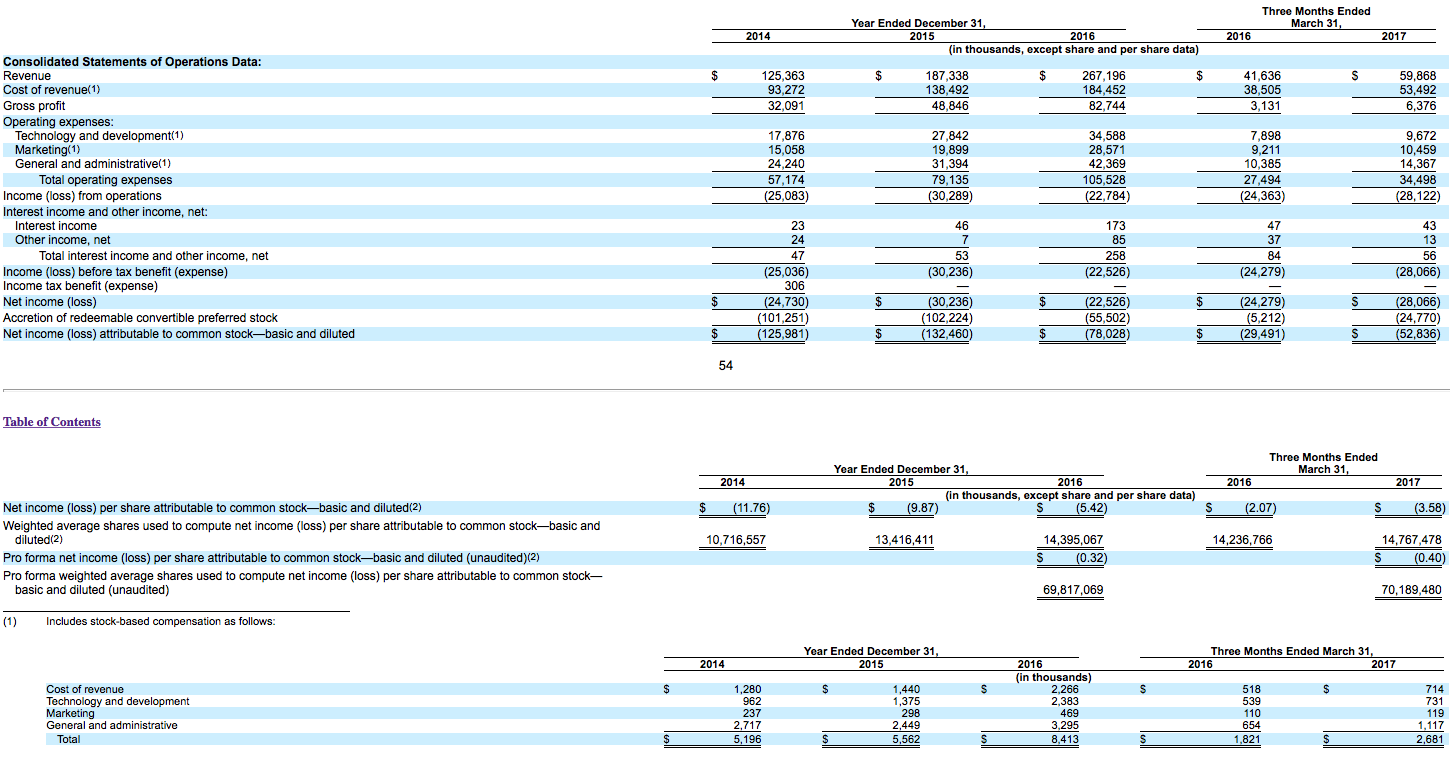
Task: Click the 'Total operating expenses' row label
Action: tap(105, 180)
